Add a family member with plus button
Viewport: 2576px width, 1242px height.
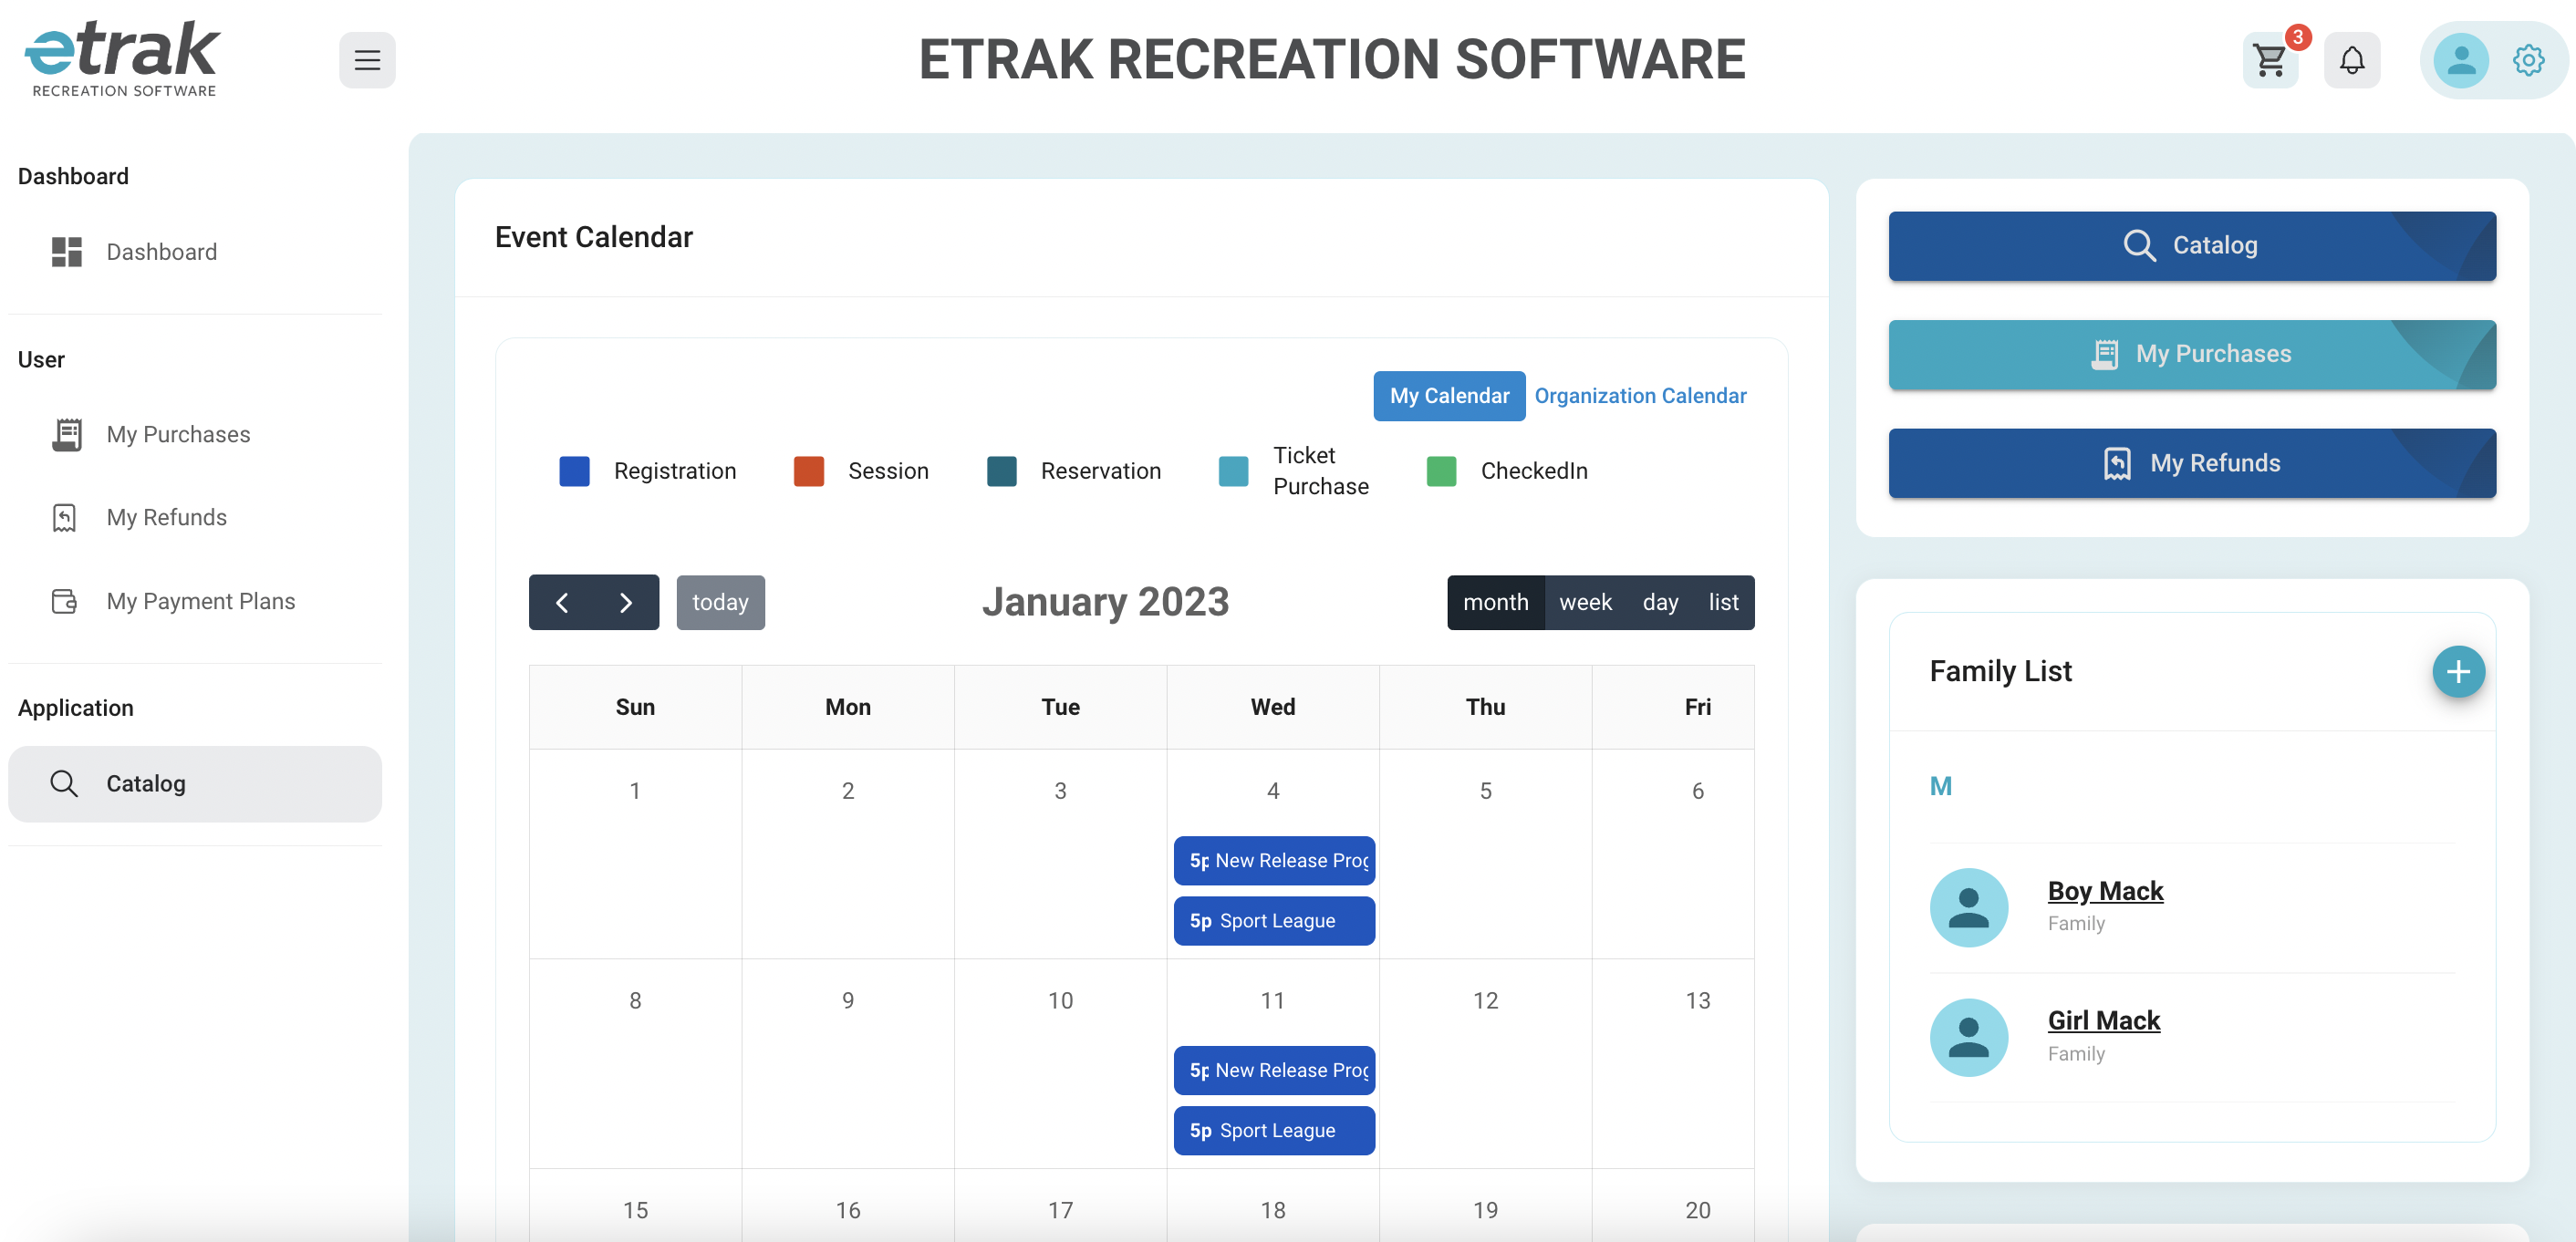2458,671
